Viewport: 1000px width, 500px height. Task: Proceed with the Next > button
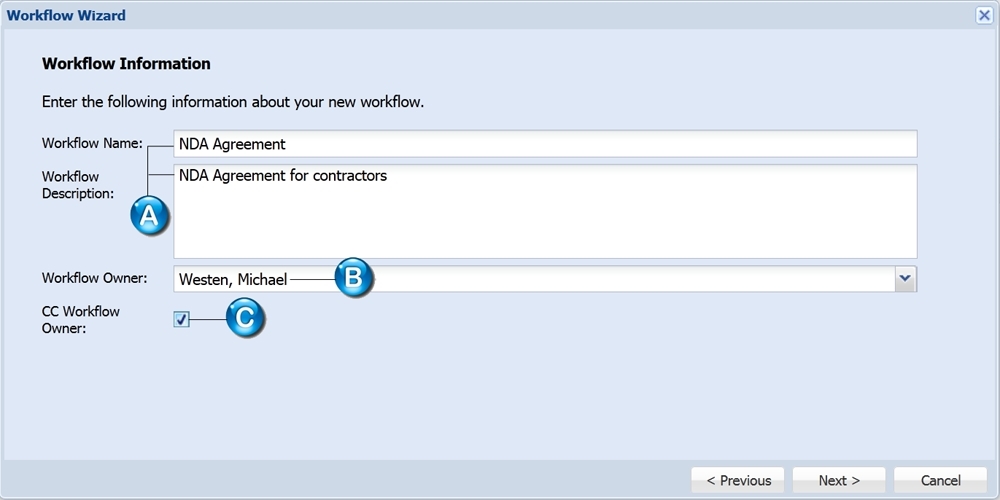coord(839,480)
